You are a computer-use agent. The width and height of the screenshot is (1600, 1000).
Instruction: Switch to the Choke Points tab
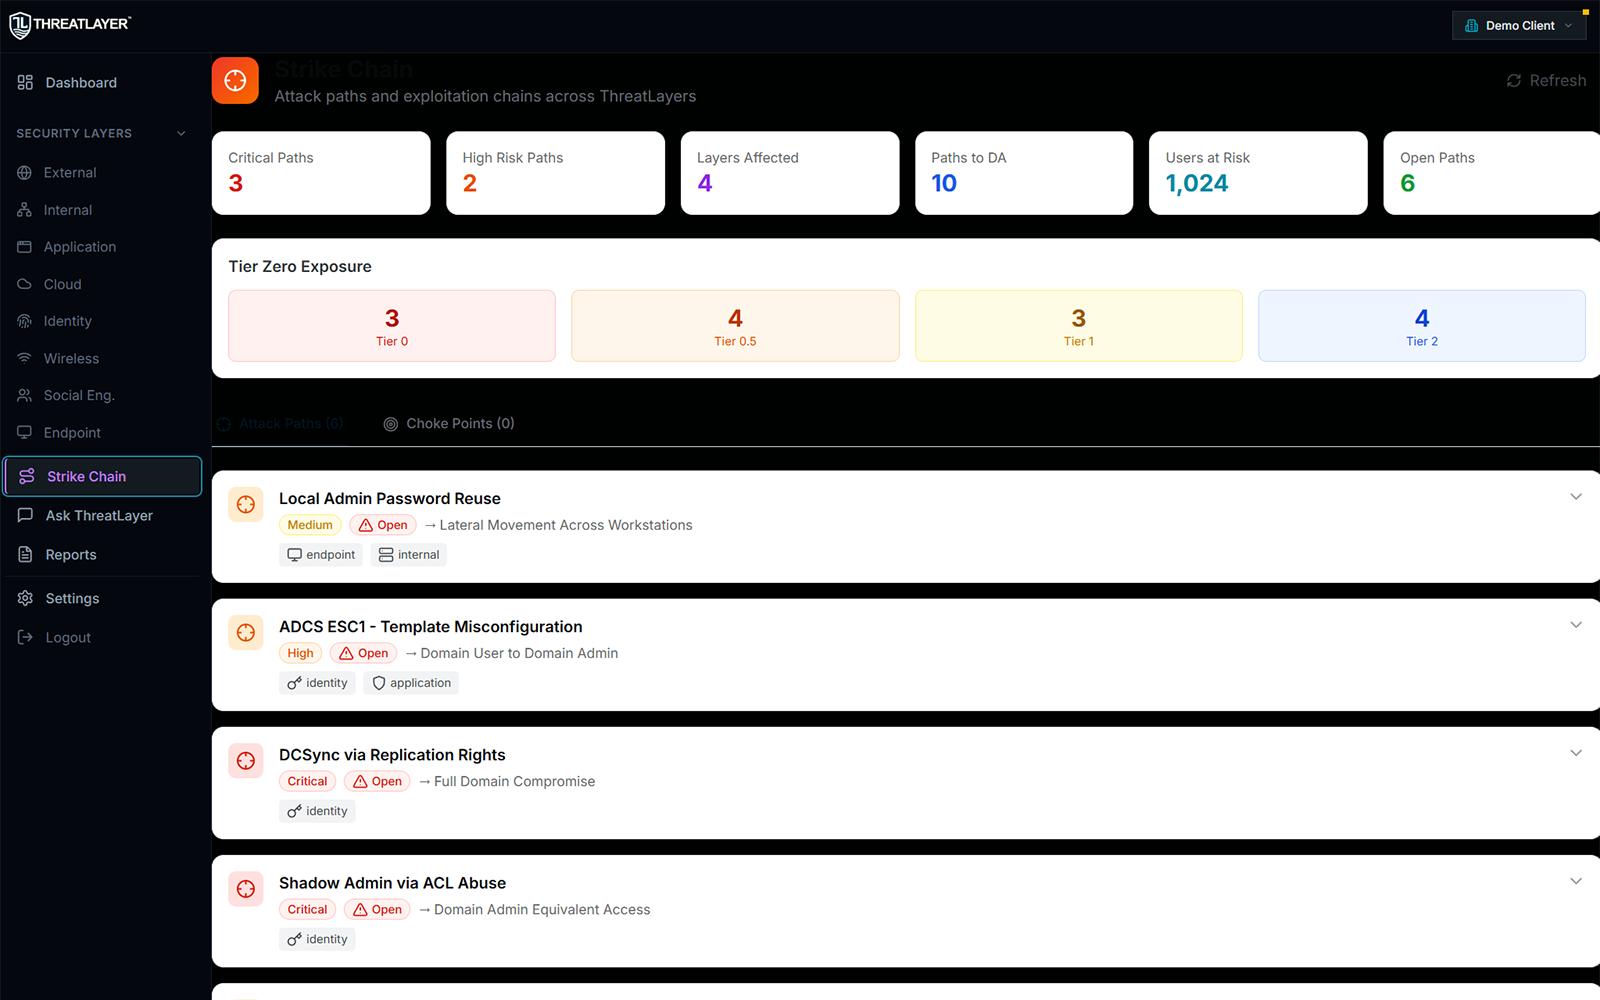tap(448, 423)
